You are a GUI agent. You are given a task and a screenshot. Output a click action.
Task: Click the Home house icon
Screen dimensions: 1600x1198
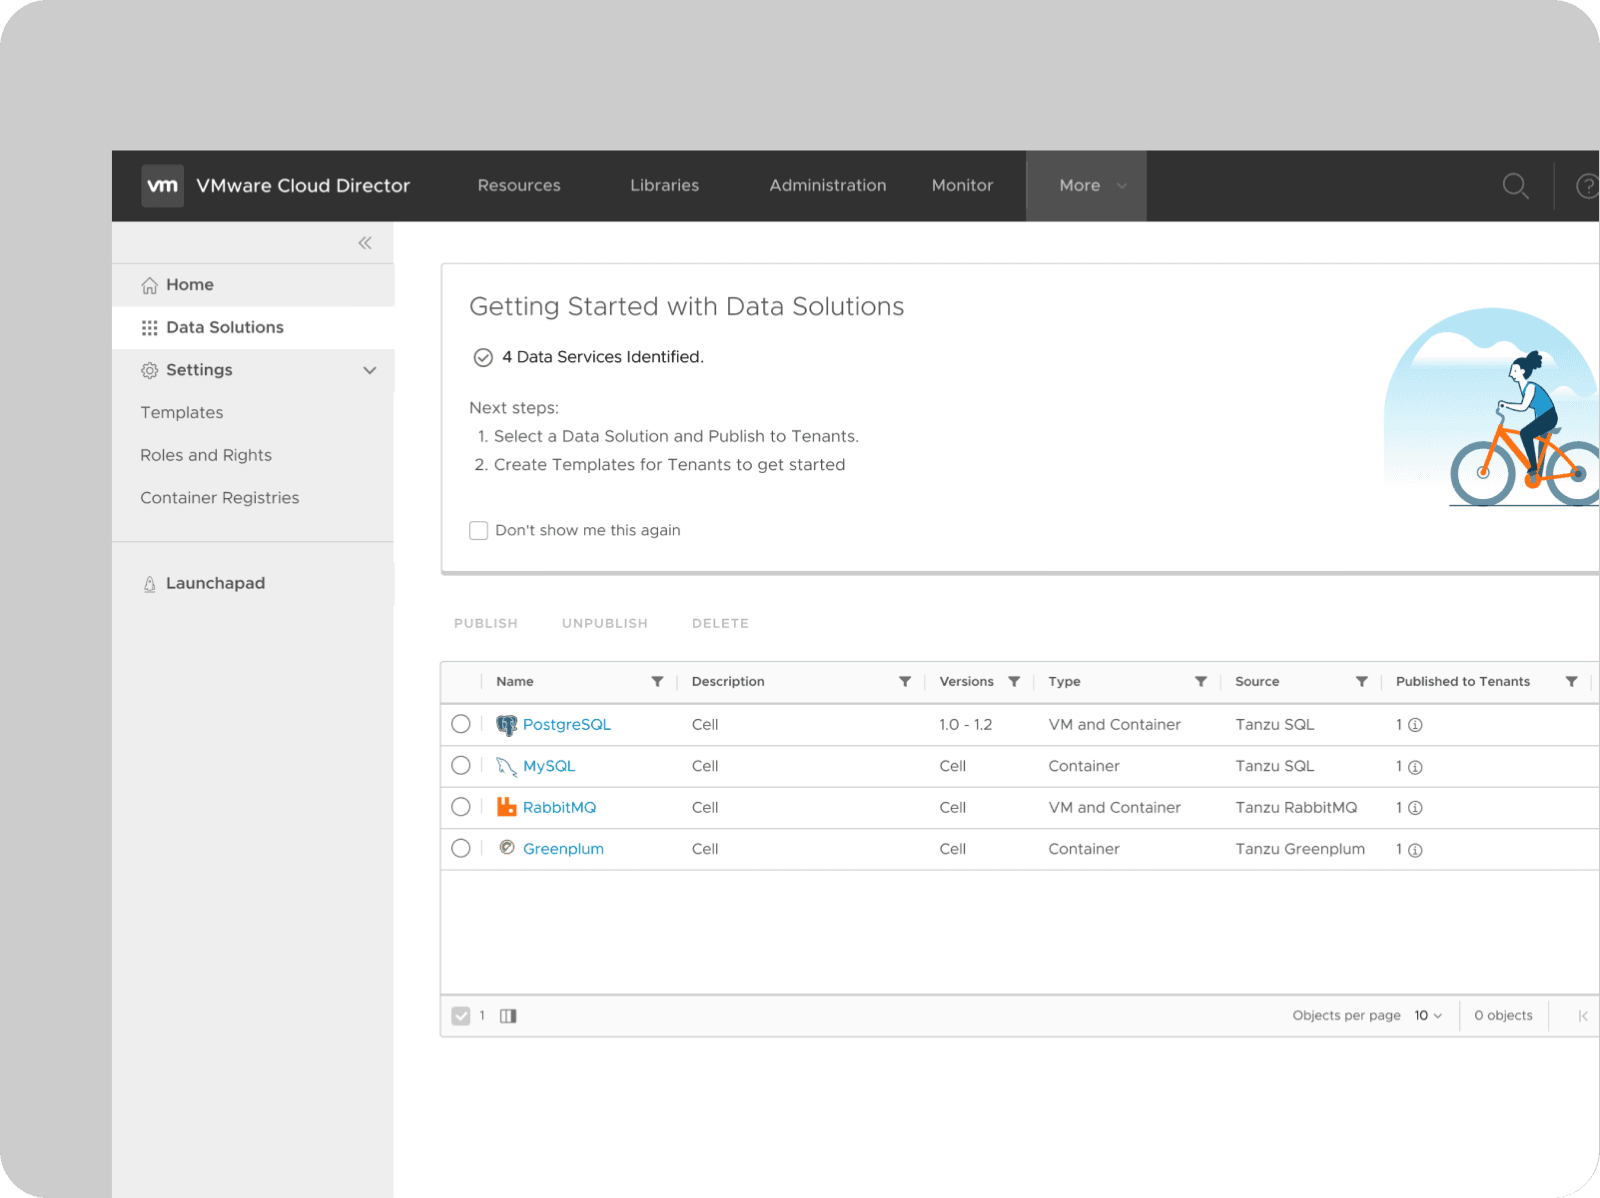(149, 285)
